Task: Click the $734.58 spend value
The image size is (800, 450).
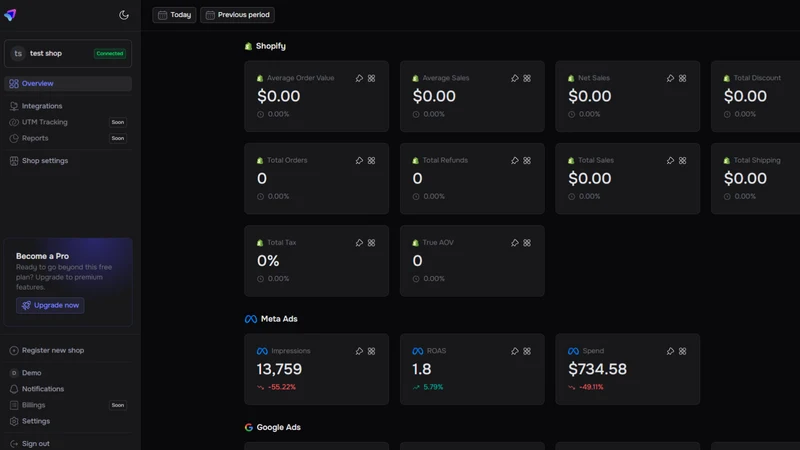Action: 597,369
